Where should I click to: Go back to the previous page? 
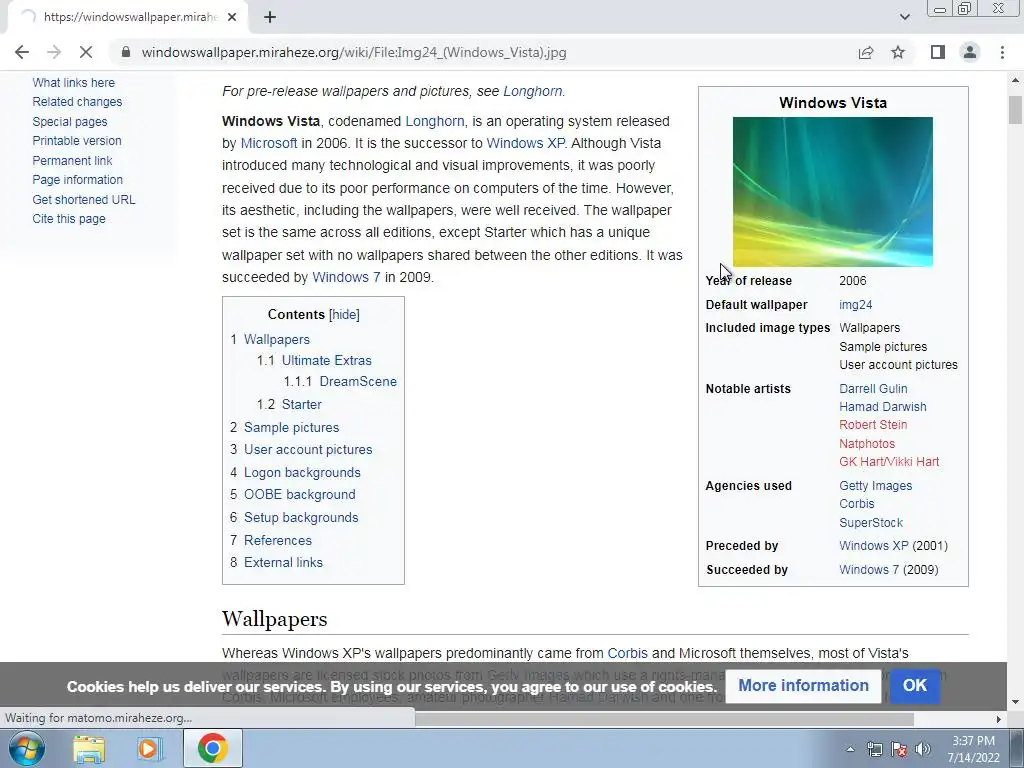click(x=22, y=52)
